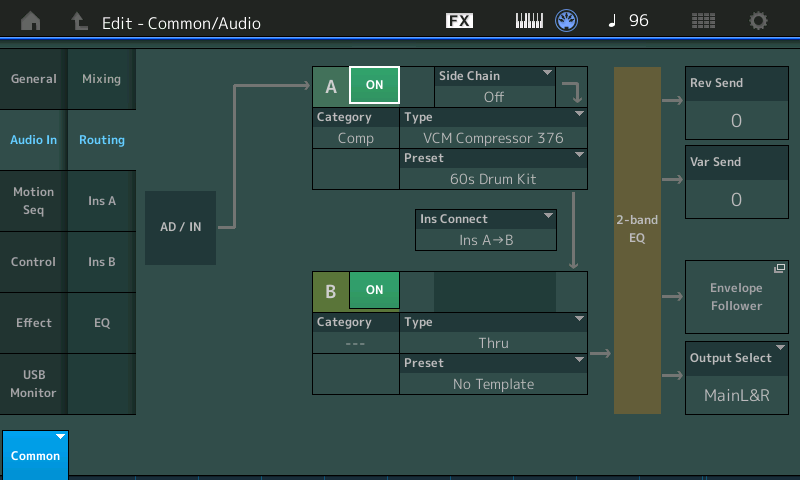Tap the keyboard control icon
This screenshot has width=800, height=480.
(x=529, y=21)
